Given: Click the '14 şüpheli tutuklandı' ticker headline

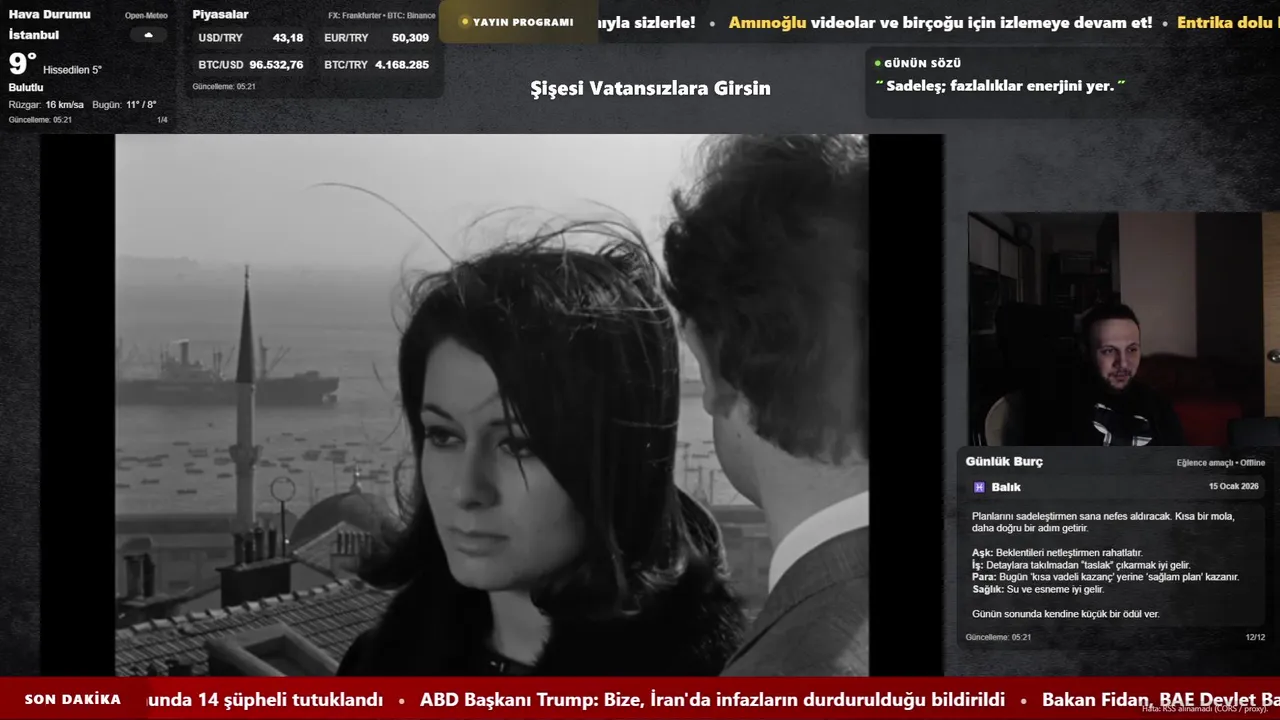Looking at the screenshot, I should [x=266, y=700].
